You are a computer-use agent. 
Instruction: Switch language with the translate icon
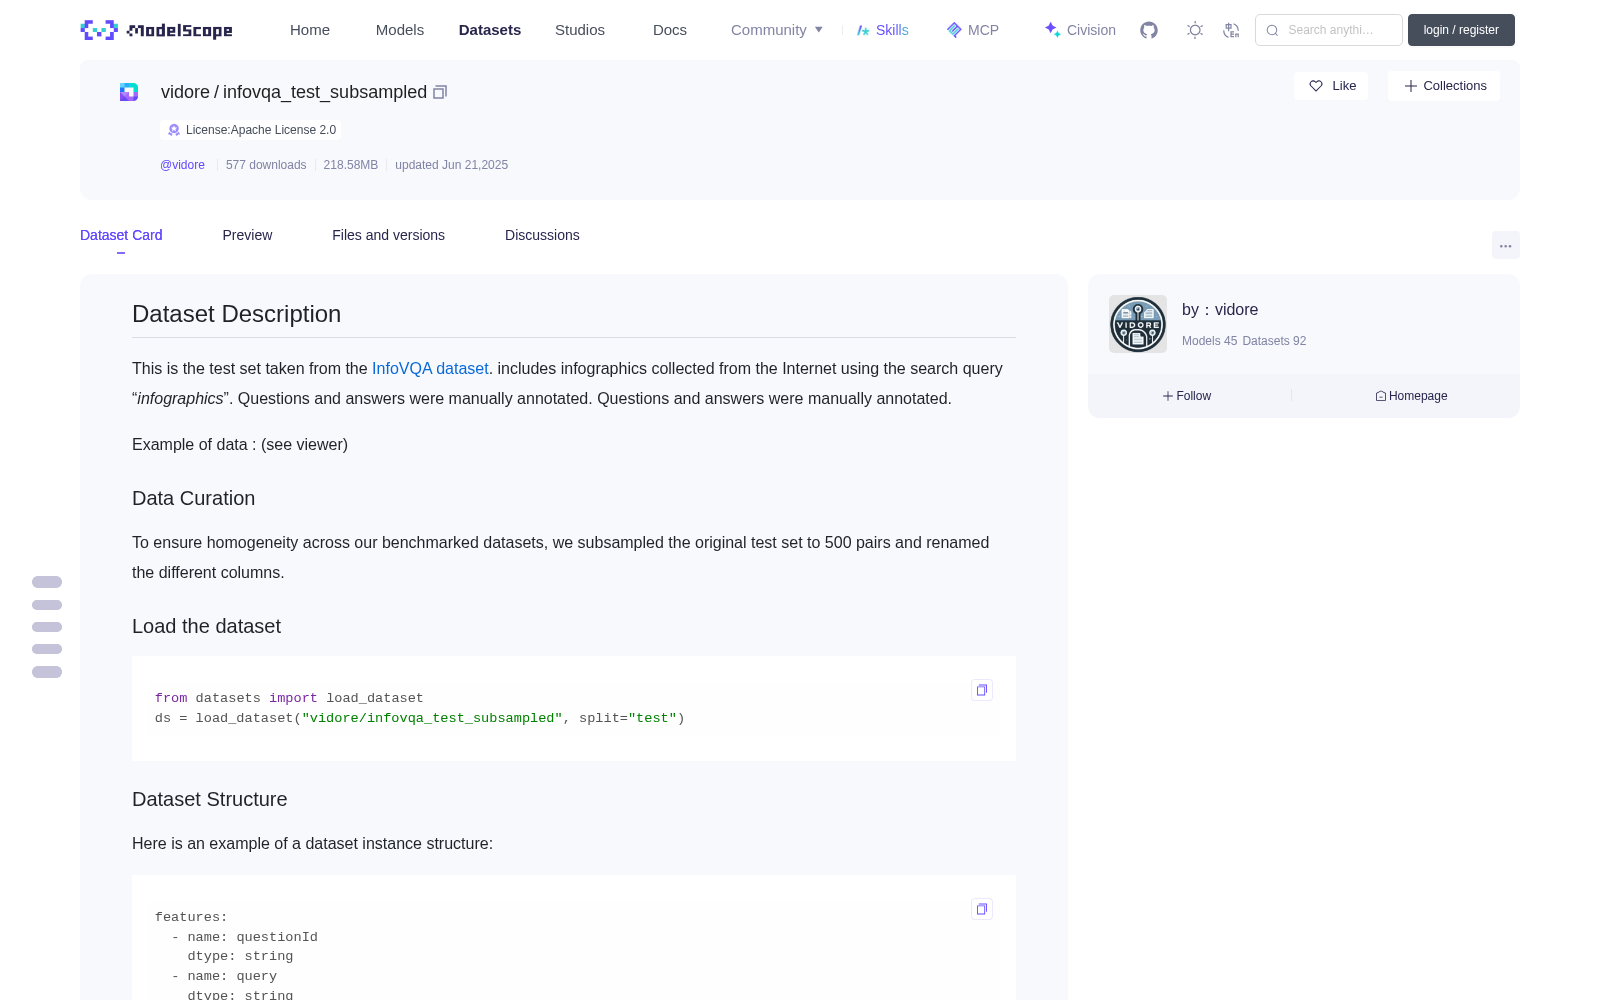(1232, 30)
